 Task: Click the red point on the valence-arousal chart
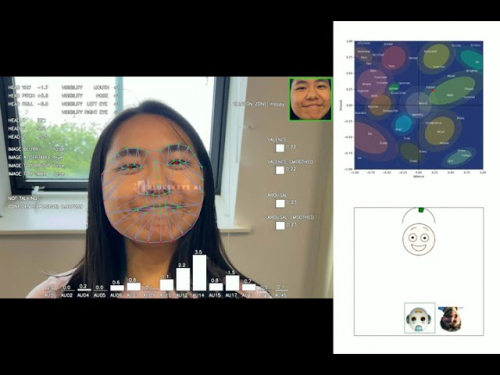coord(432,90)
